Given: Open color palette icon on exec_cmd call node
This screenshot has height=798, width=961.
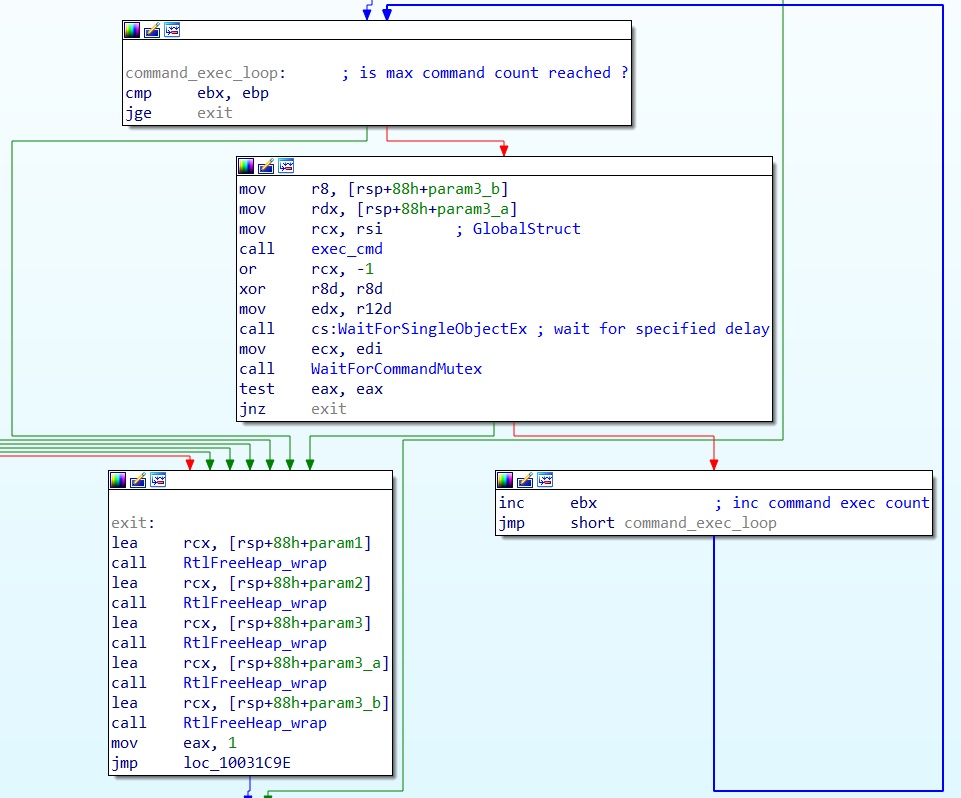Looking at the screenshot, I should coord(246,166).
